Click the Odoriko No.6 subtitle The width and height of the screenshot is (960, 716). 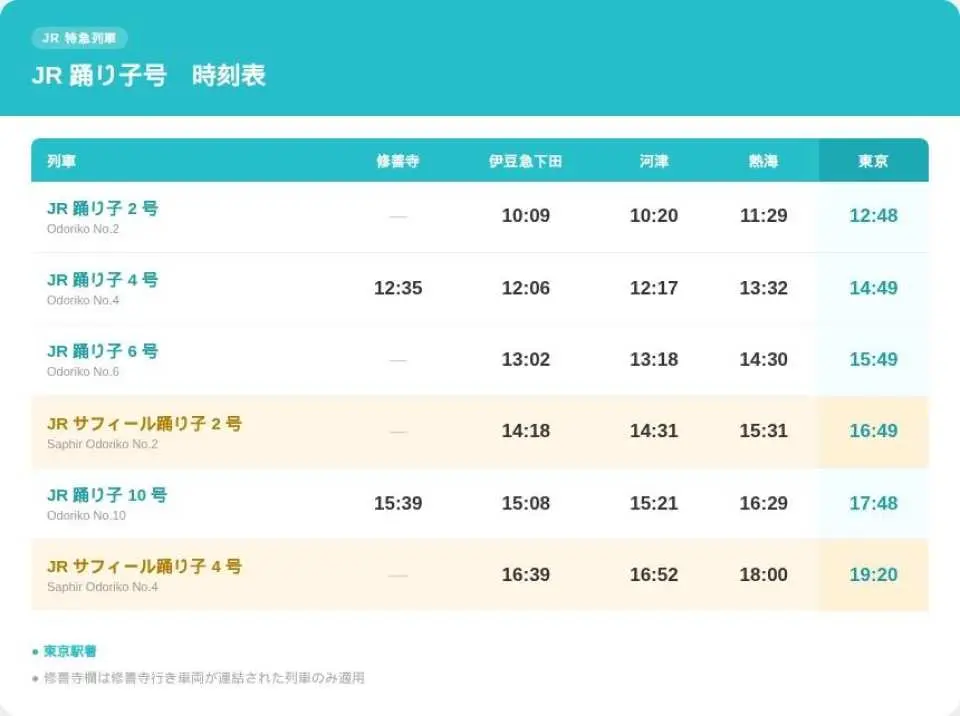[x=83, y=372]
